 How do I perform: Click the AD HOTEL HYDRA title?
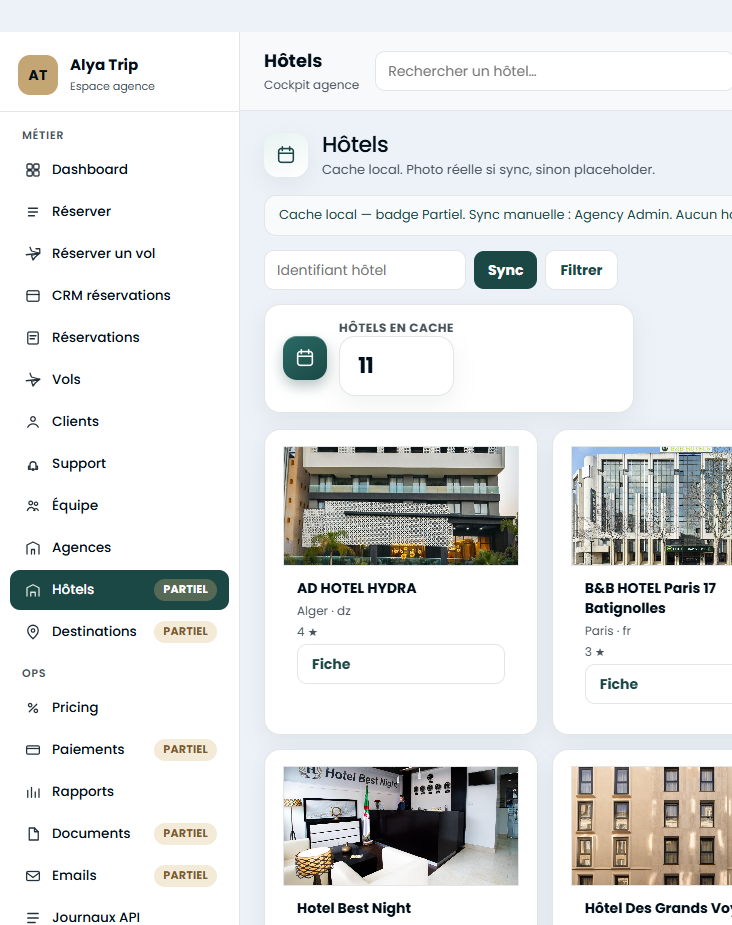coord(357,589)
